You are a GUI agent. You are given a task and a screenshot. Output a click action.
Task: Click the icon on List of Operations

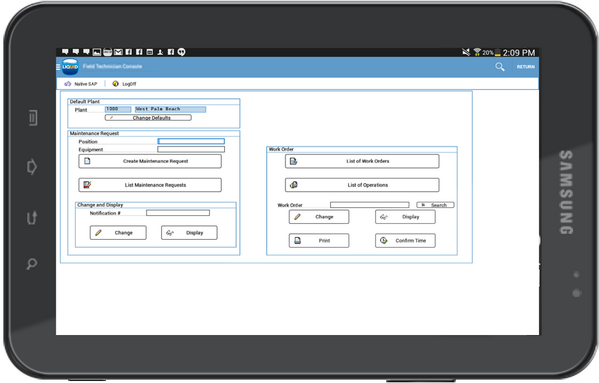coord(293,185)
